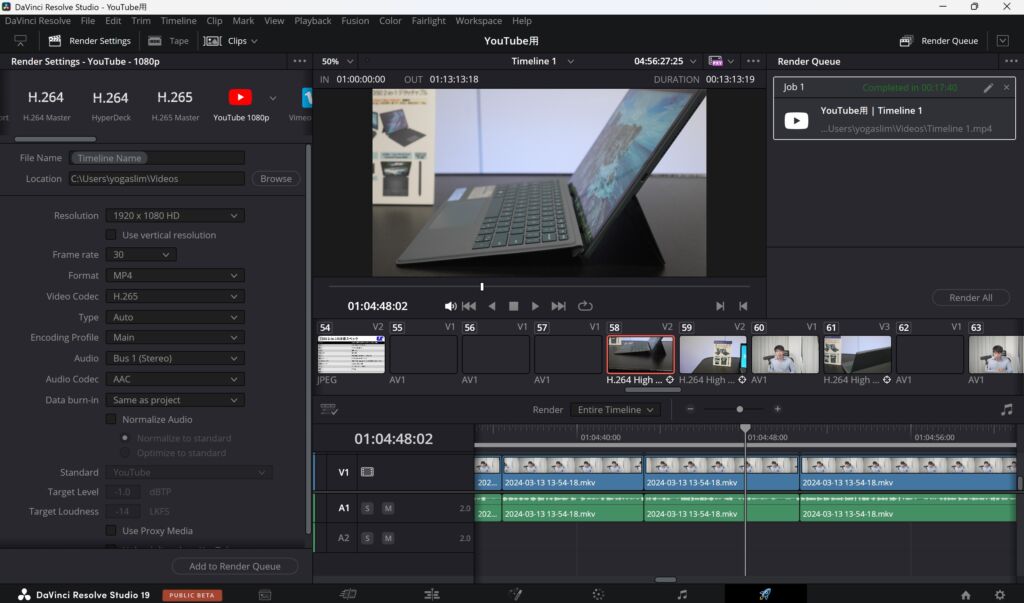The height and width of the screenshot is (603, 1024).
Task: Select the YouTube 1080p preset icon
Action: (240, 97)
